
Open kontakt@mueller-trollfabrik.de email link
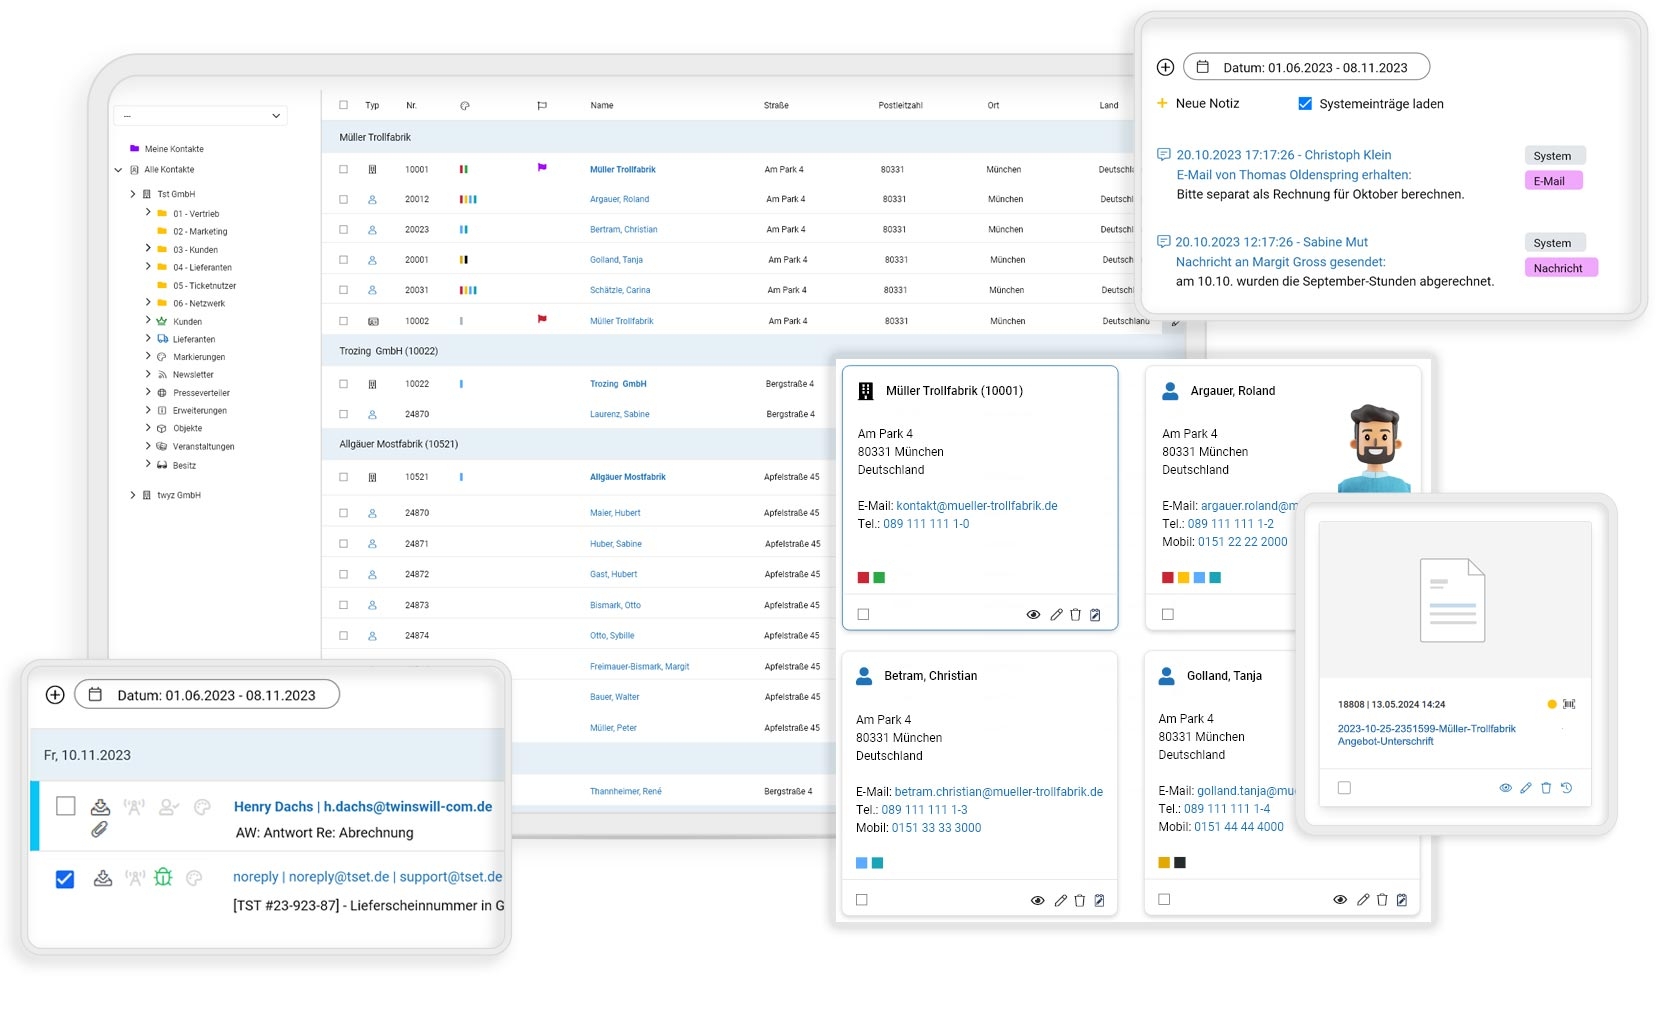point(977,506)
